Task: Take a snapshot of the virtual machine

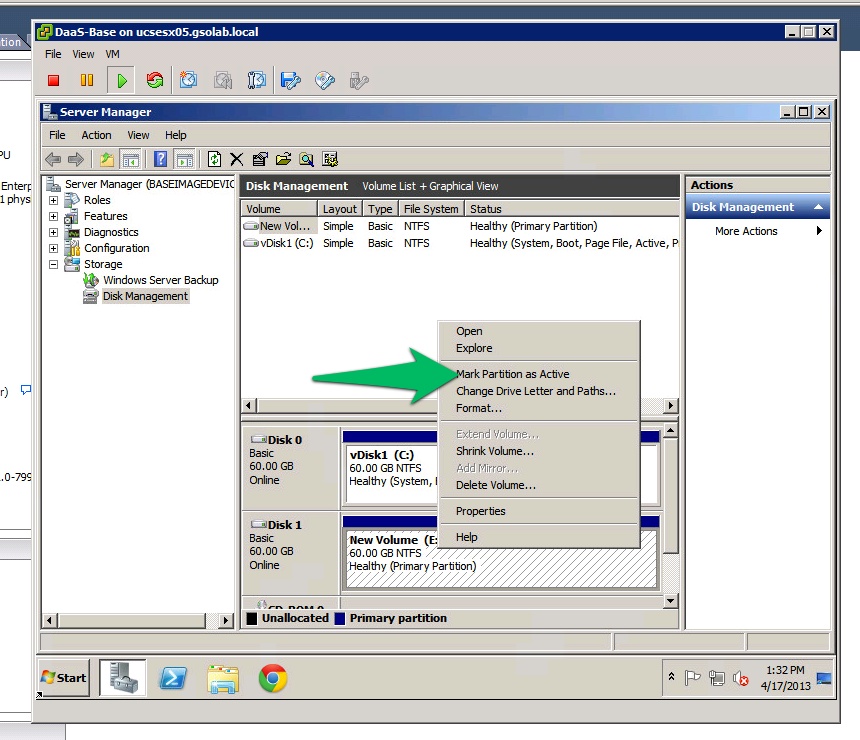Action: [x=188, y=81]
